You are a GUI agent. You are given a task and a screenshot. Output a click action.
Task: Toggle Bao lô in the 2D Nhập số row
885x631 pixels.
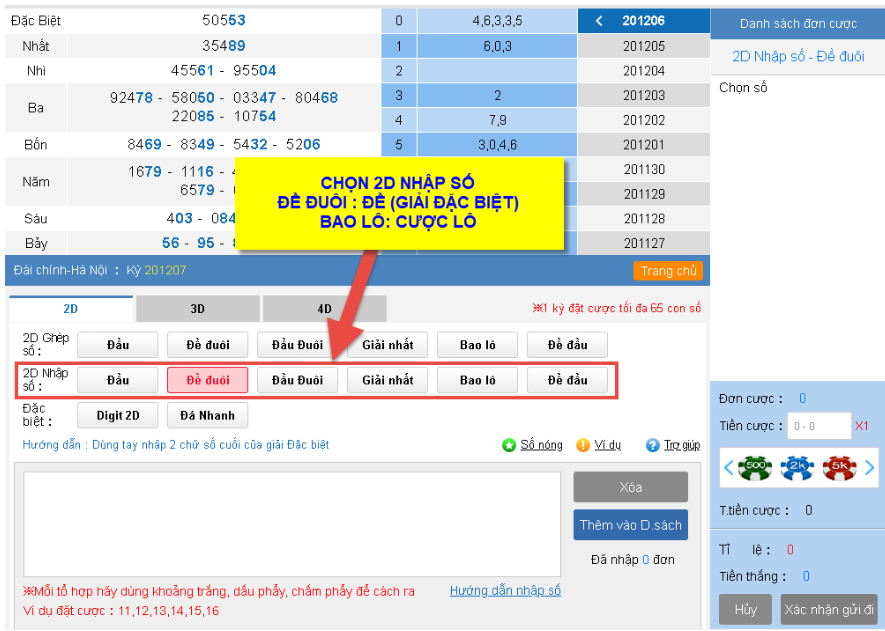point(477,380)
